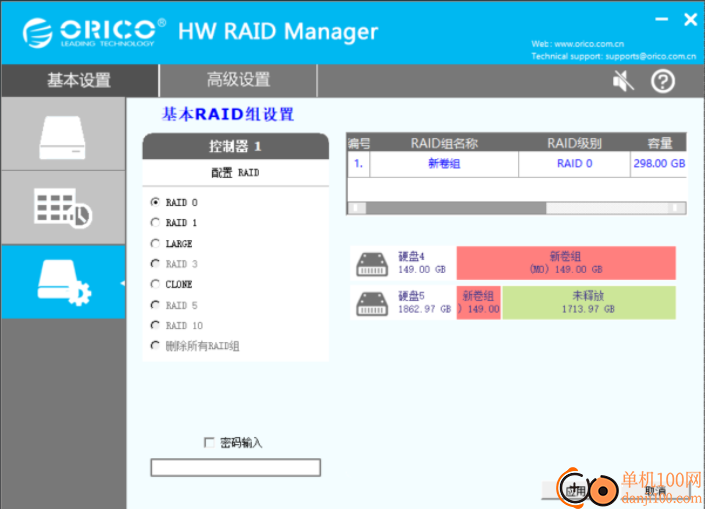Open the disk information sidebar icon
The image size is (705, 509).
click(x=62, y=136)
